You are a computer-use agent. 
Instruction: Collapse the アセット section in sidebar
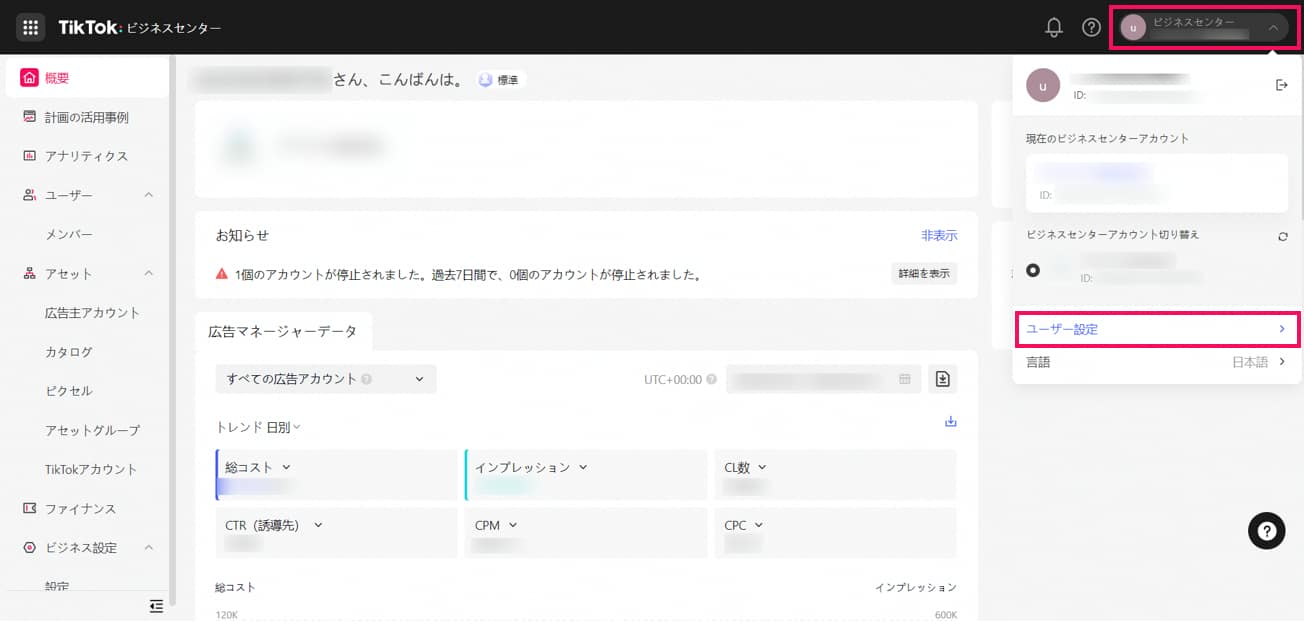click(149, 274)
